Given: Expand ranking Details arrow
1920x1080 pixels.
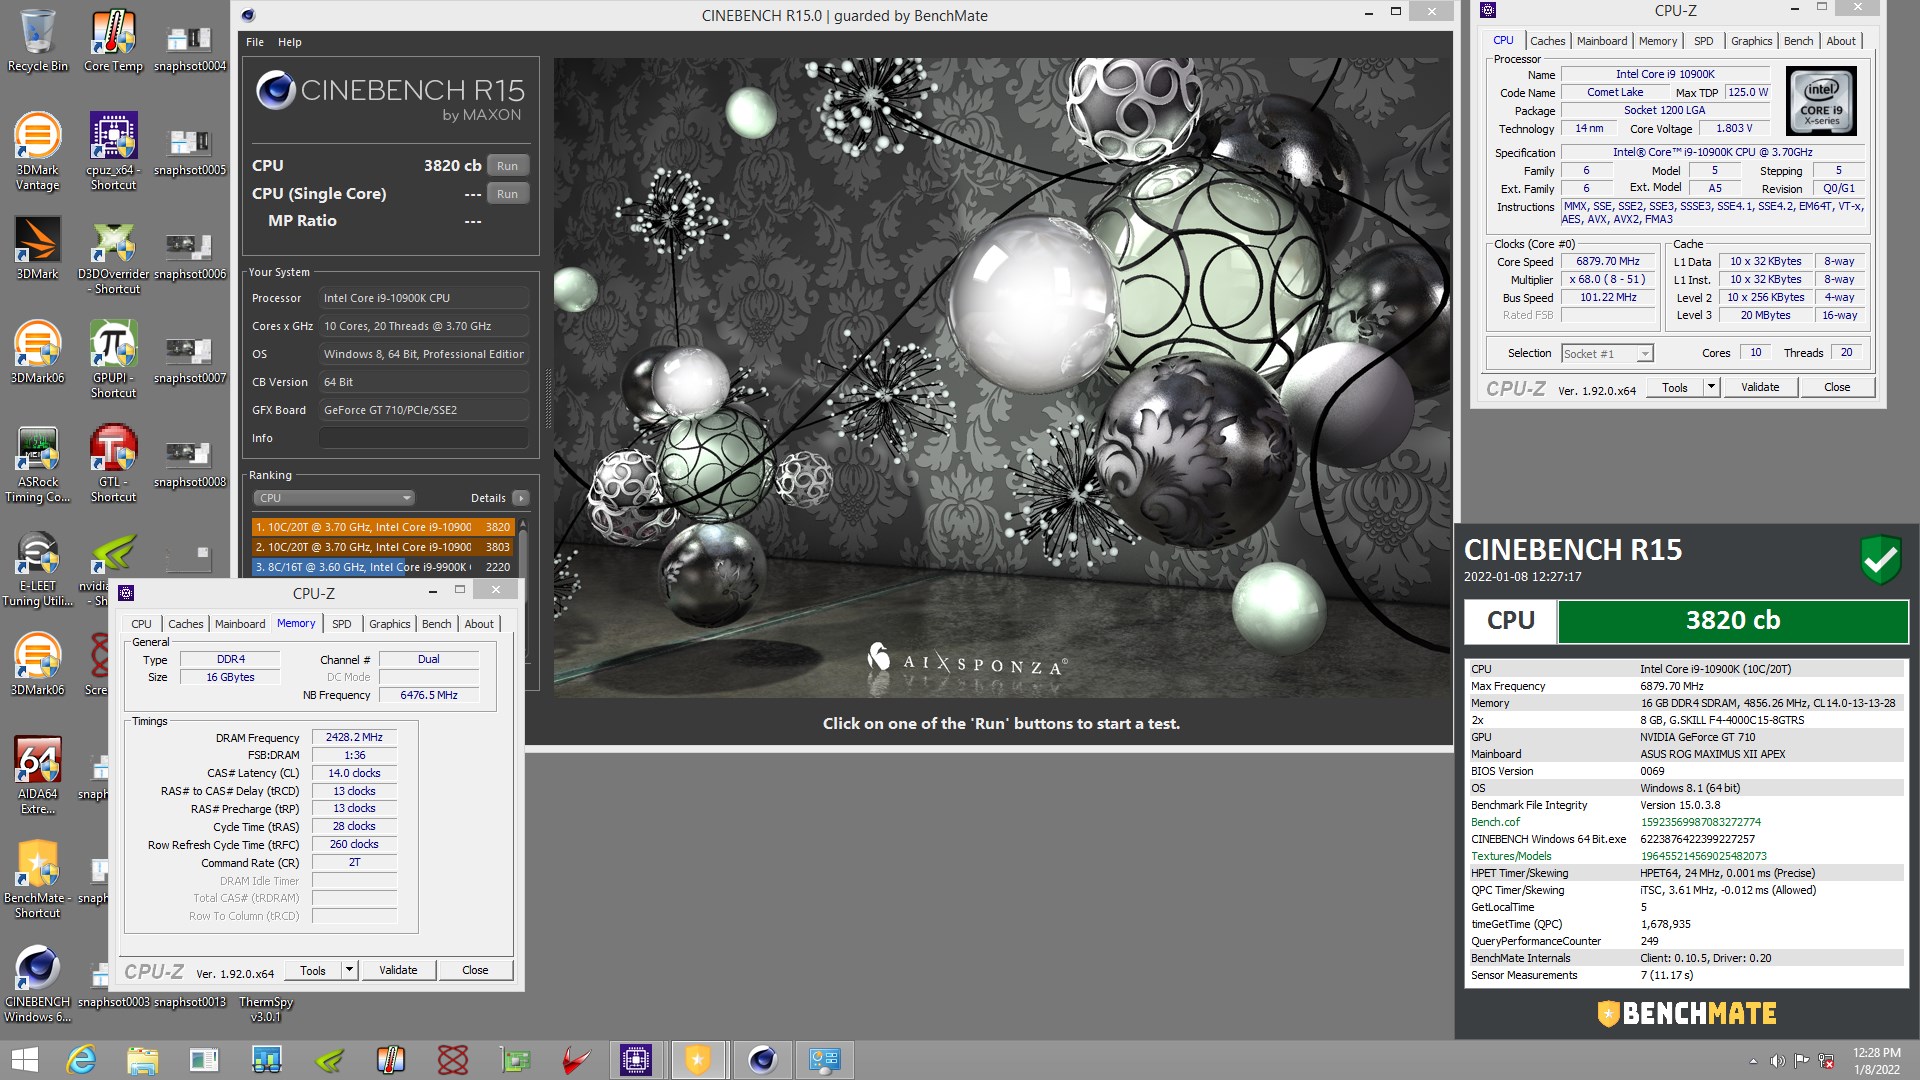Looking at the screenshot, I should [x=521, y=498].
